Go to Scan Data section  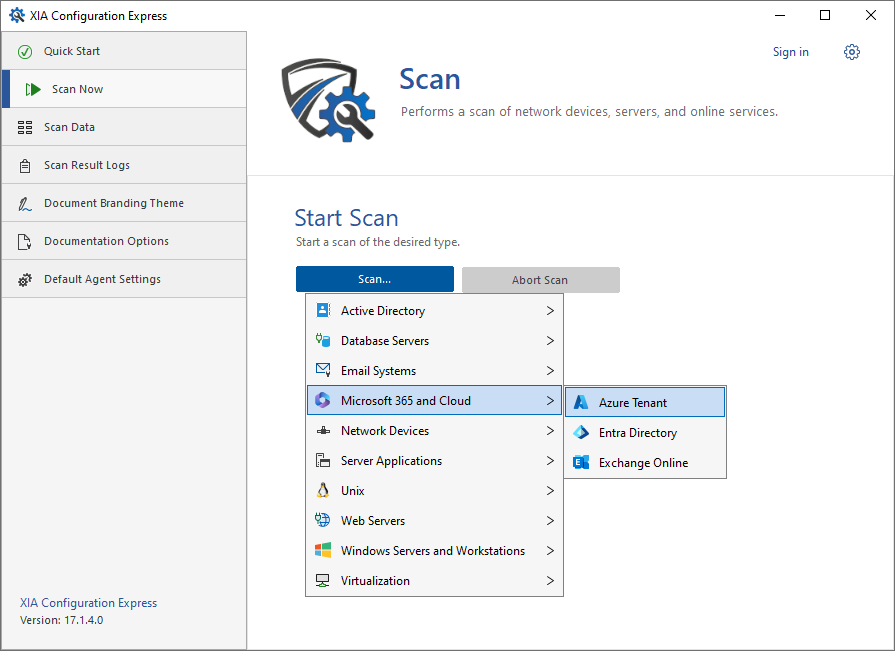tap(124, 127)
